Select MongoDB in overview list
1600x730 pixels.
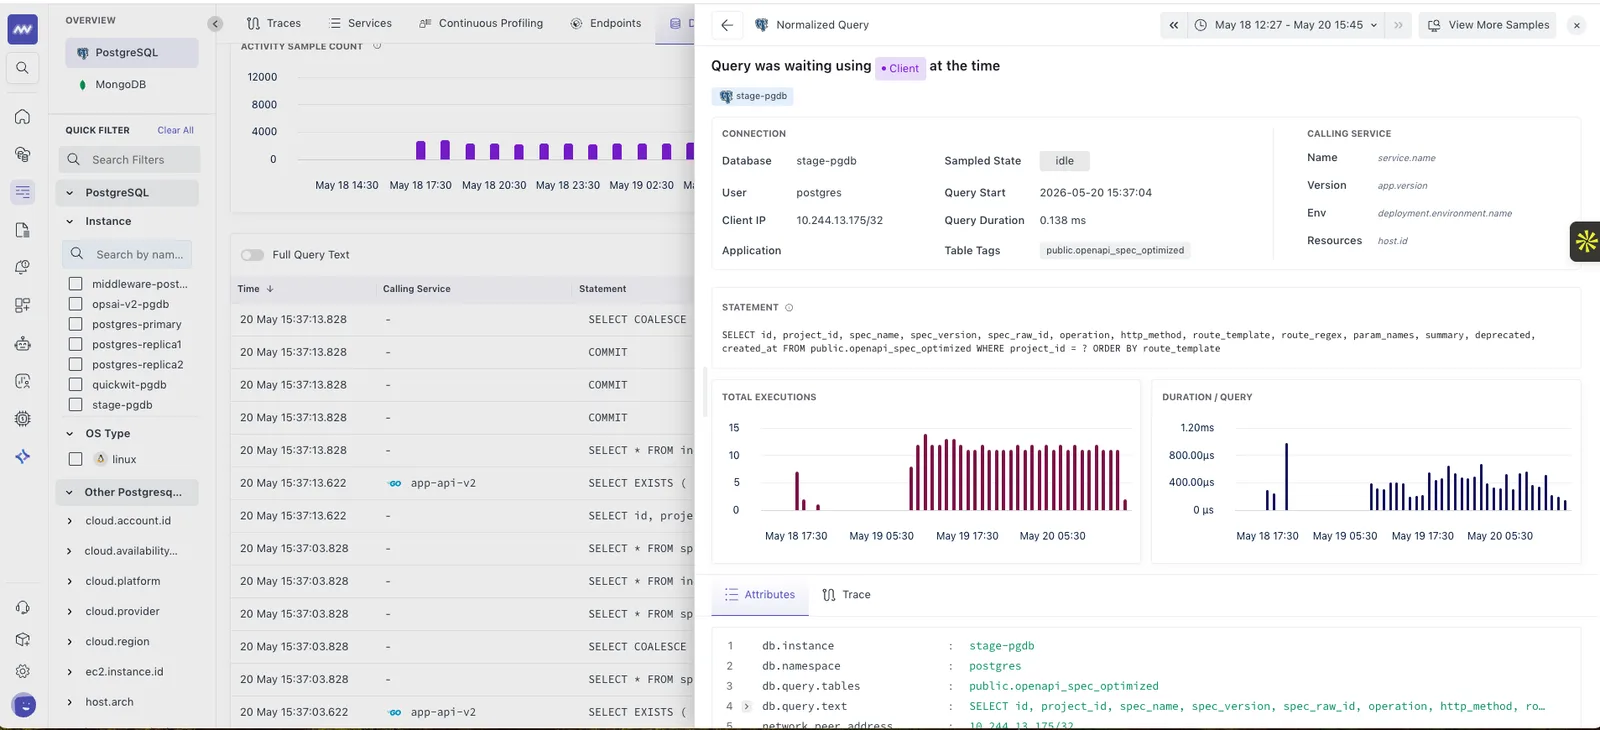pyautogui.click(x=120, y=85)
